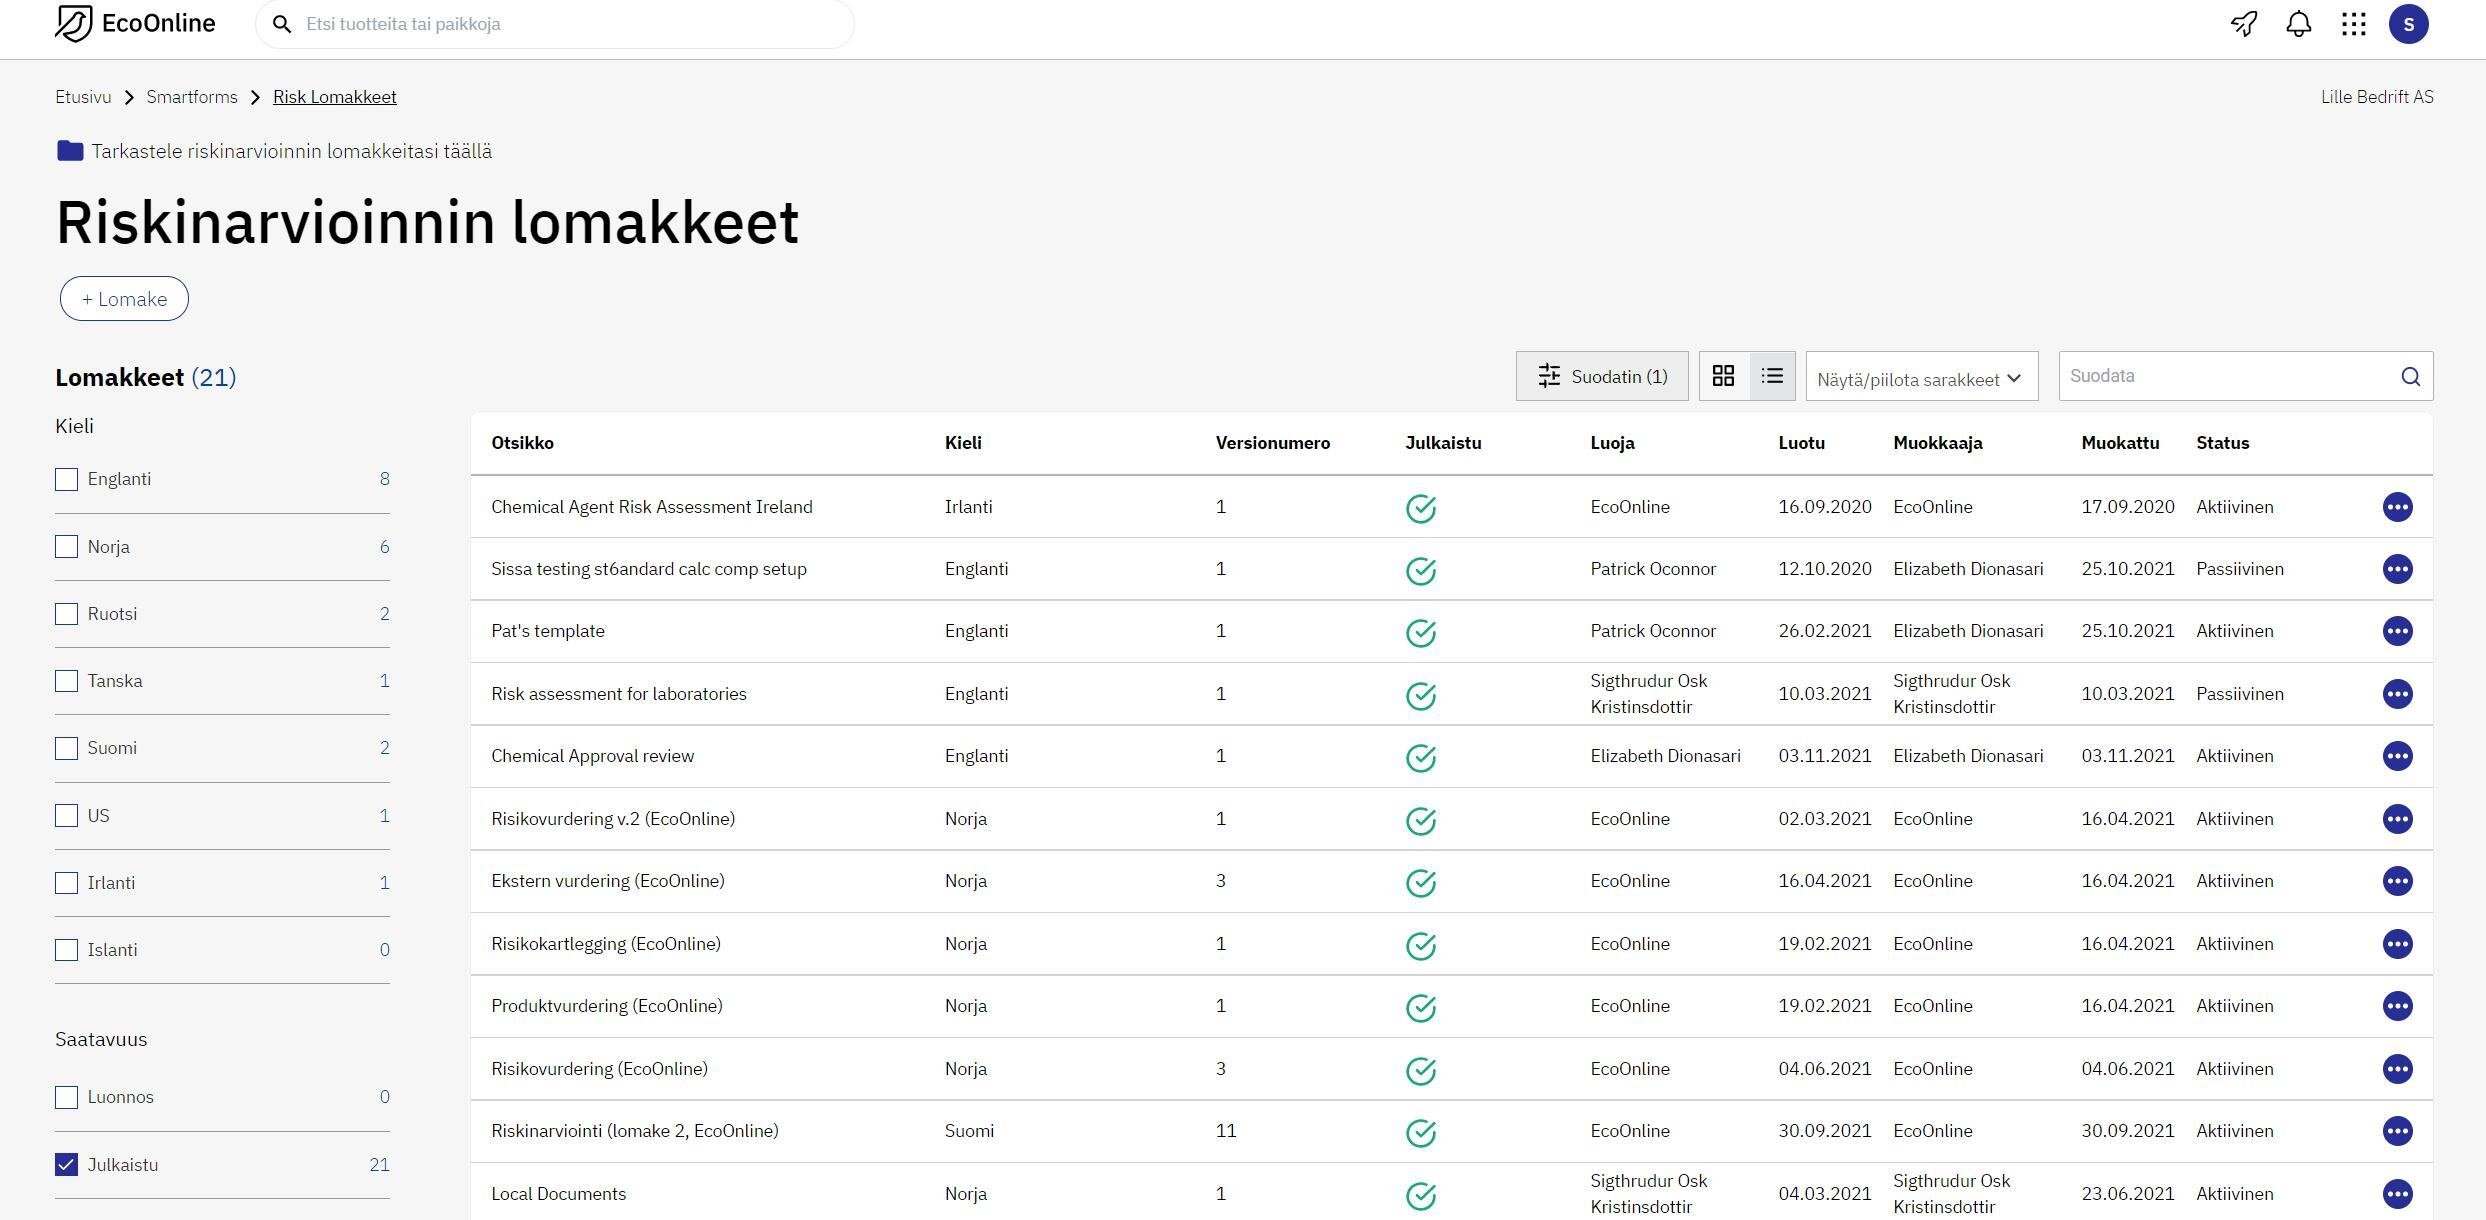2486x1220 pixels.
Task: Open actions menu for Risk assessment for laboratories
Action: 2397,694
